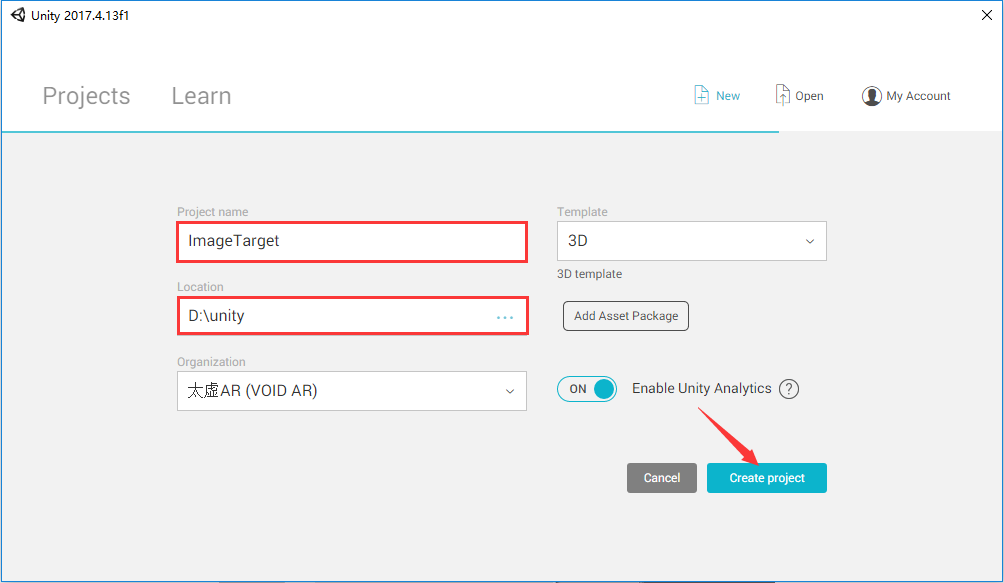This screenshot has height=583, width=1004.
Task: Click the Unity logo in the title bar
Action: point(18,15)
